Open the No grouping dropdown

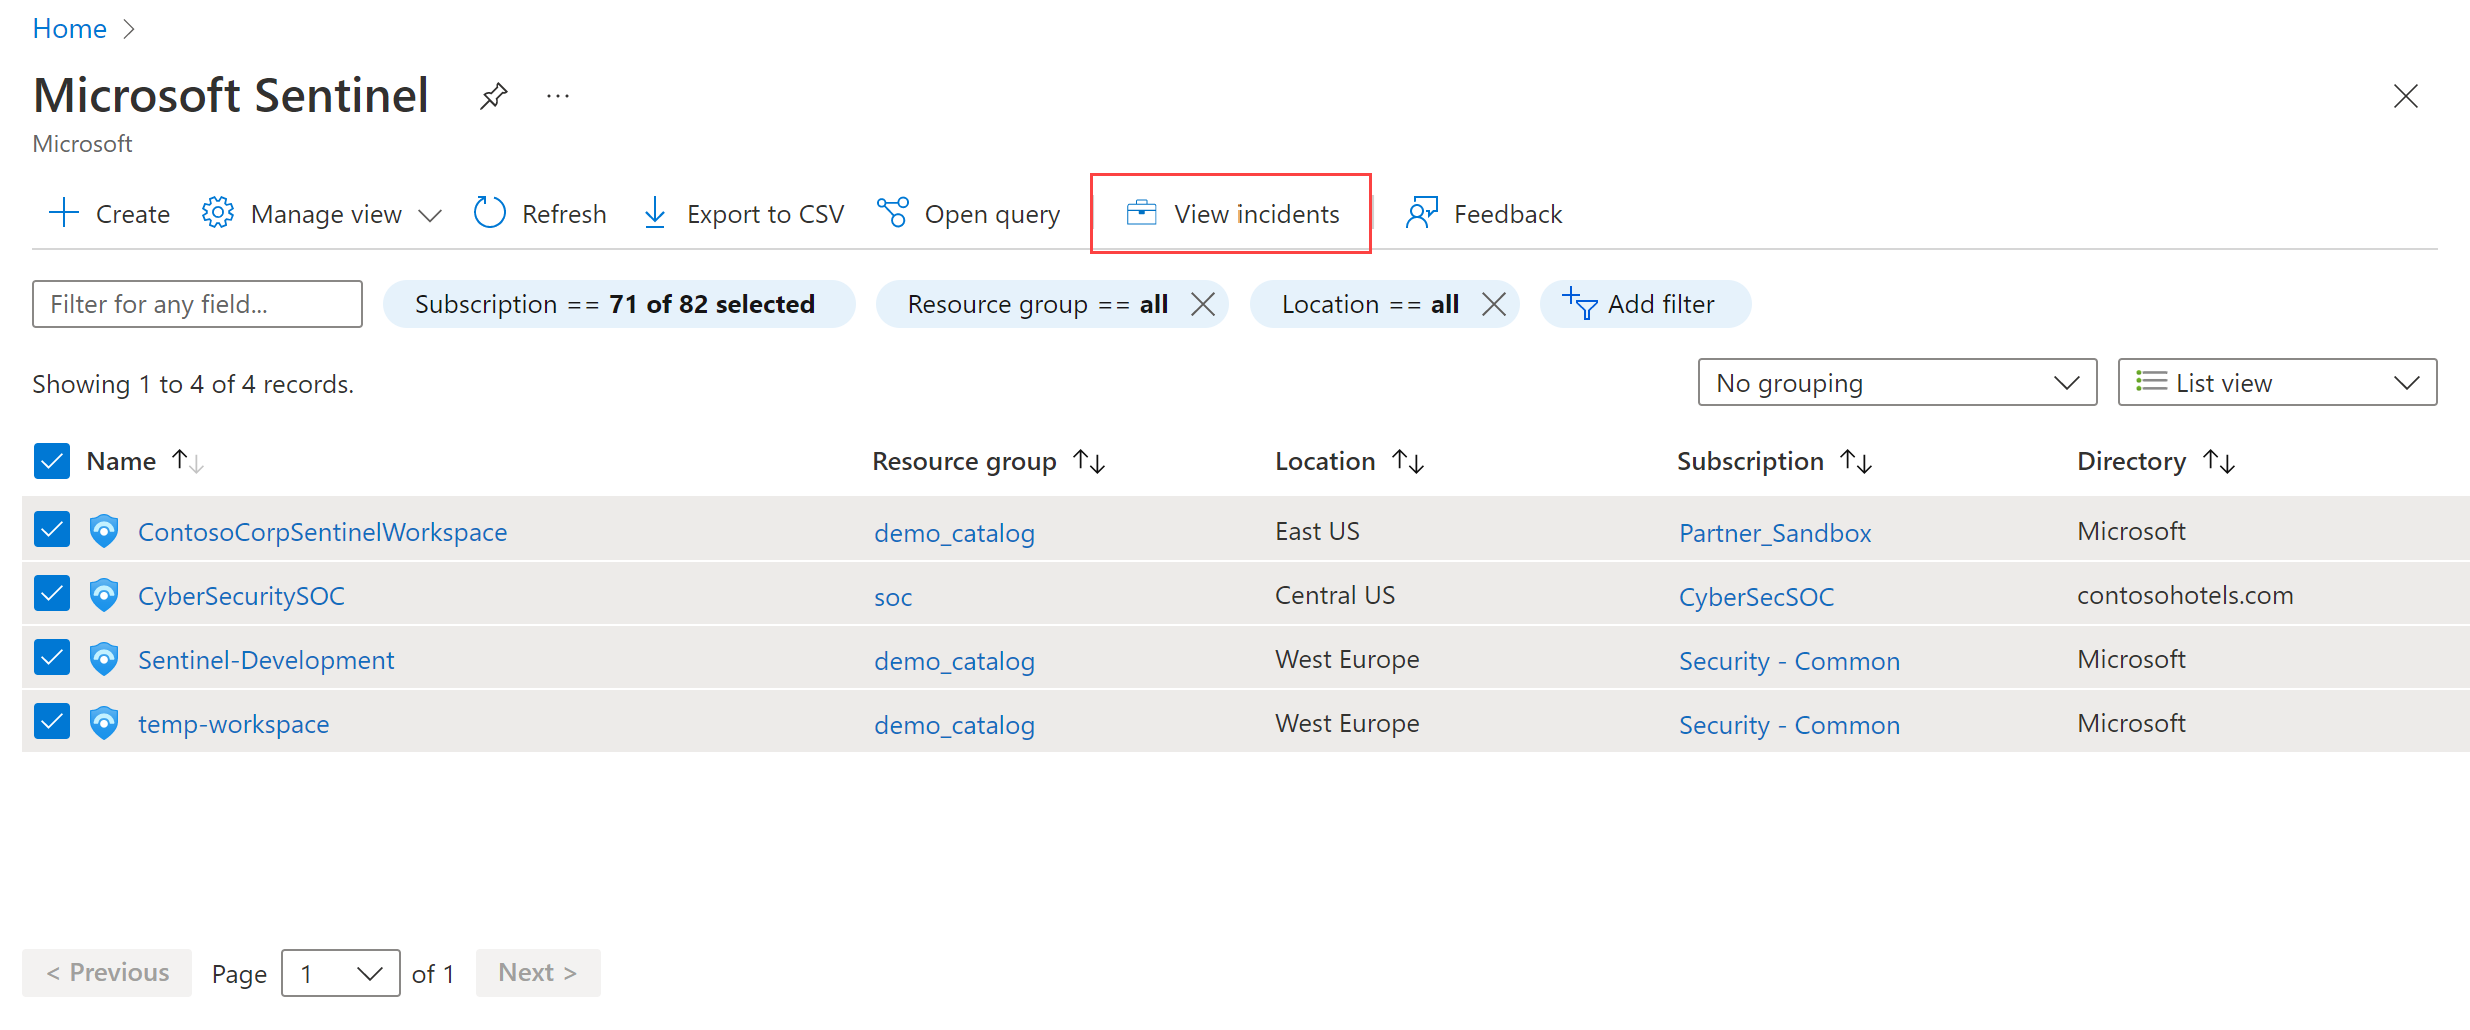click(x=1896, y=382)
